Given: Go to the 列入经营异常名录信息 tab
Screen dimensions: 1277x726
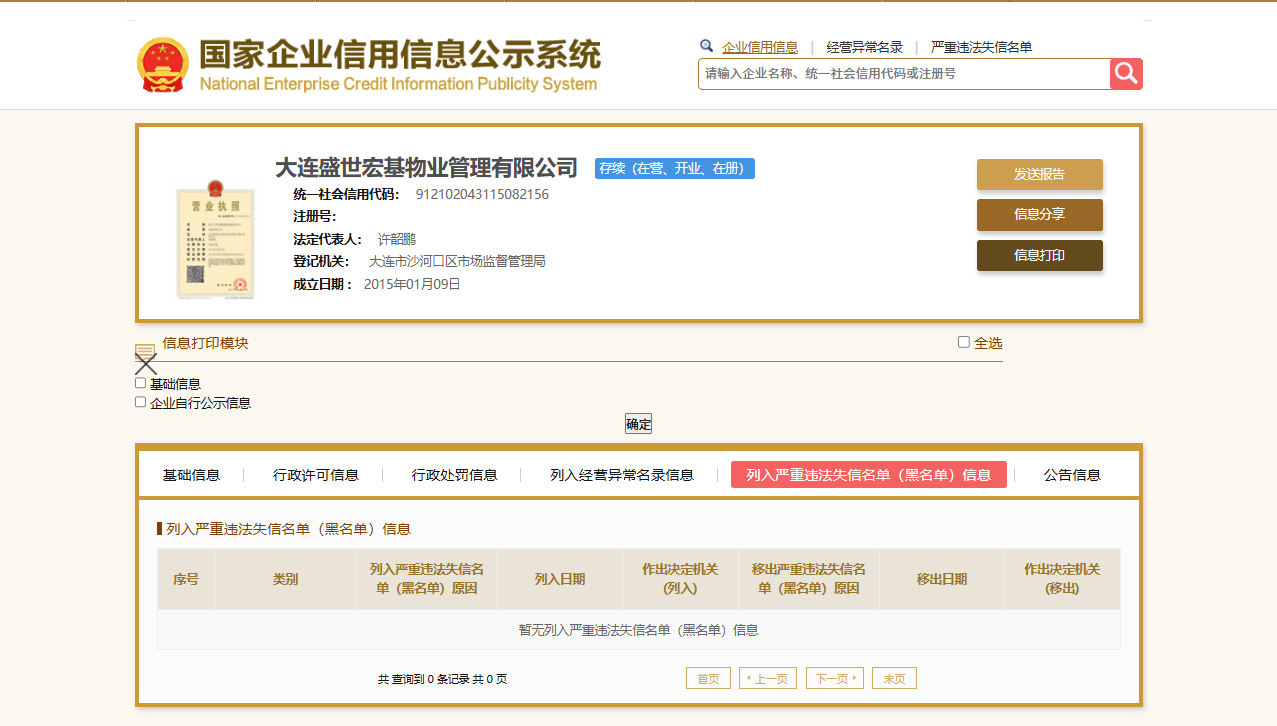Looking at the screenshot, I should tap(621, 475).
